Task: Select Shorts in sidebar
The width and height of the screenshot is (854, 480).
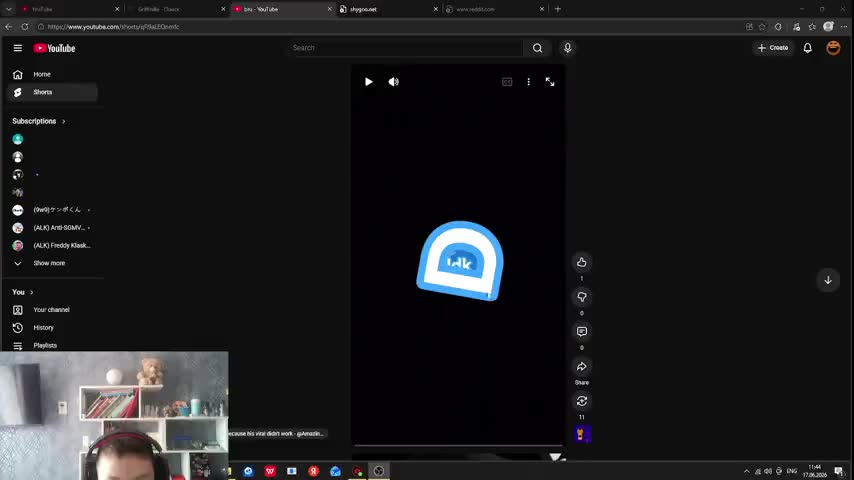Action: pyautogui.click(x=52, y=92)
